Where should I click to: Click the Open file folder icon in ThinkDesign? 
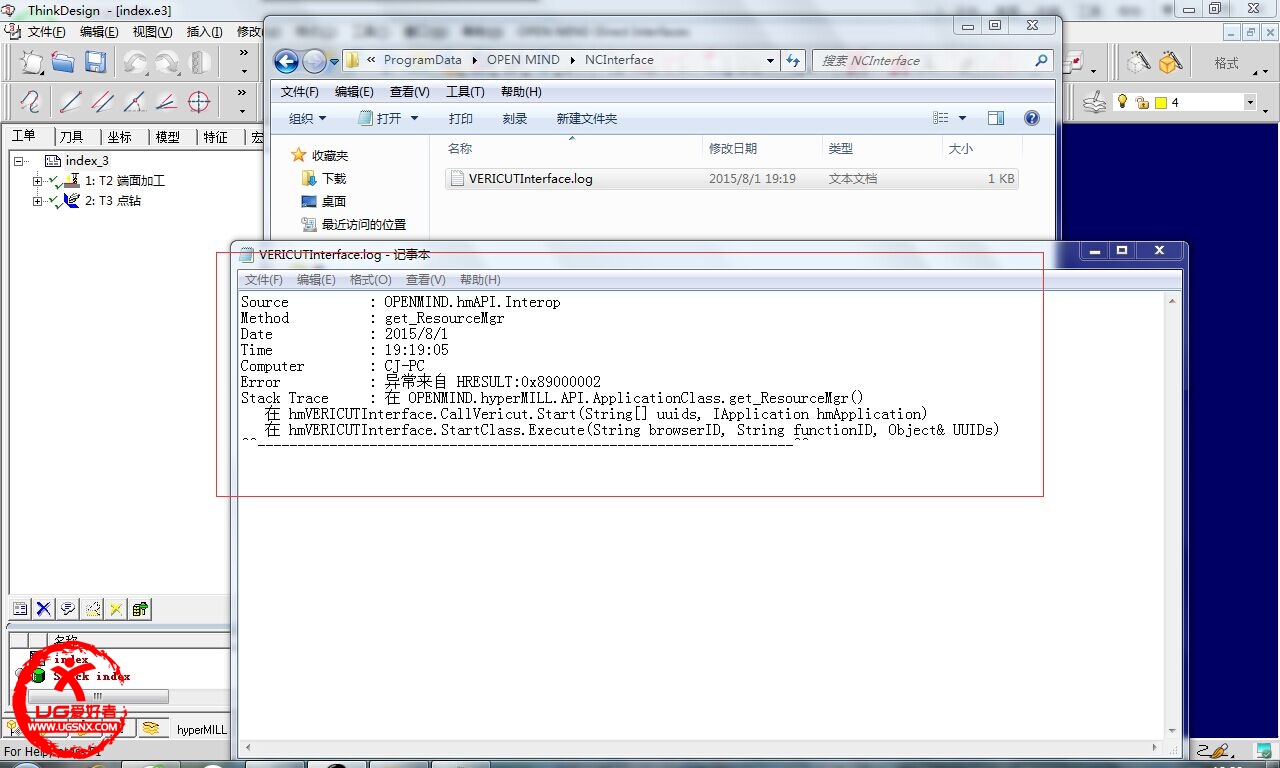point(63,62)
